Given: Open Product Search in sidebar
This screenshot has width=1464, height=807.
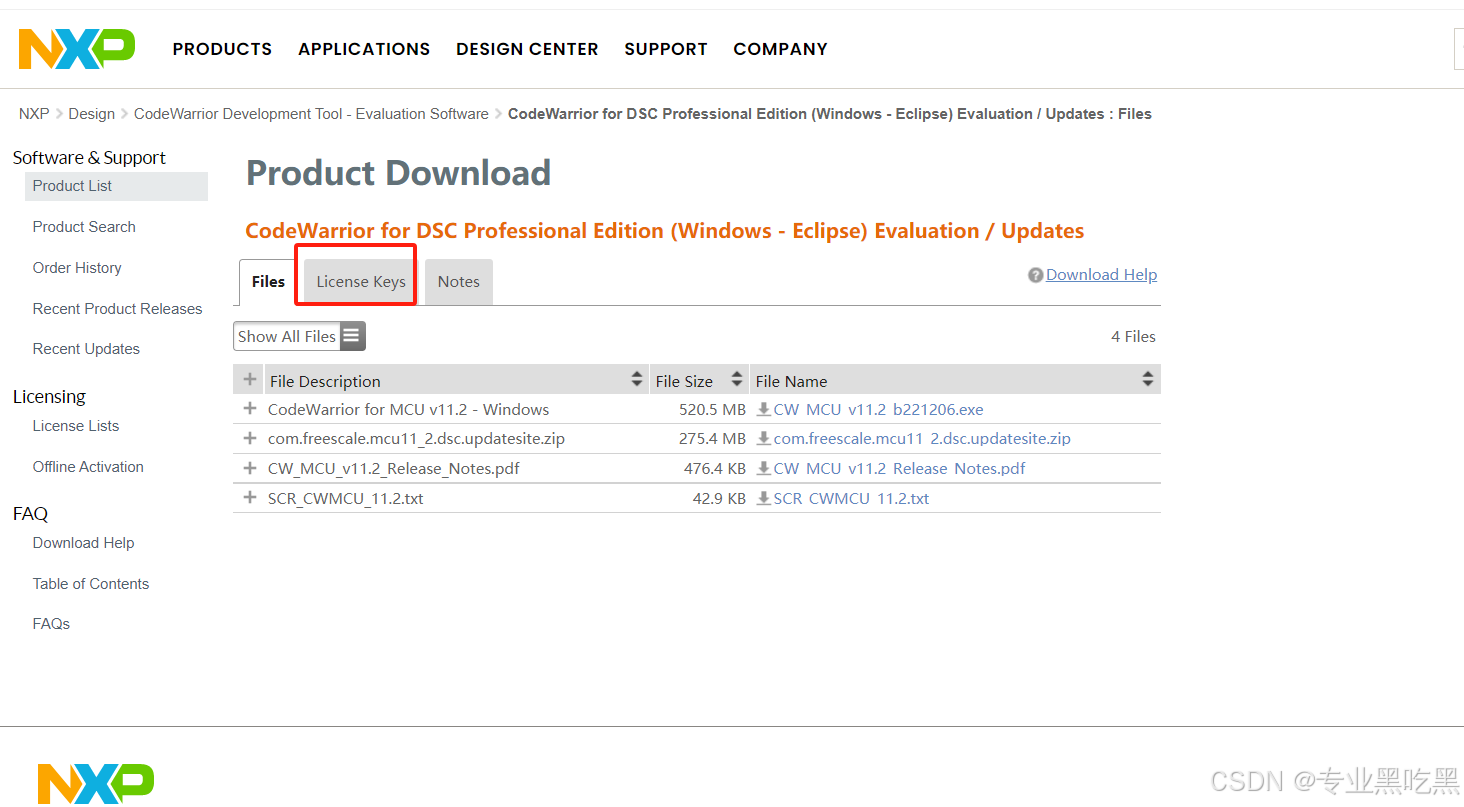Looking at the screenshot, I should 84,227.
